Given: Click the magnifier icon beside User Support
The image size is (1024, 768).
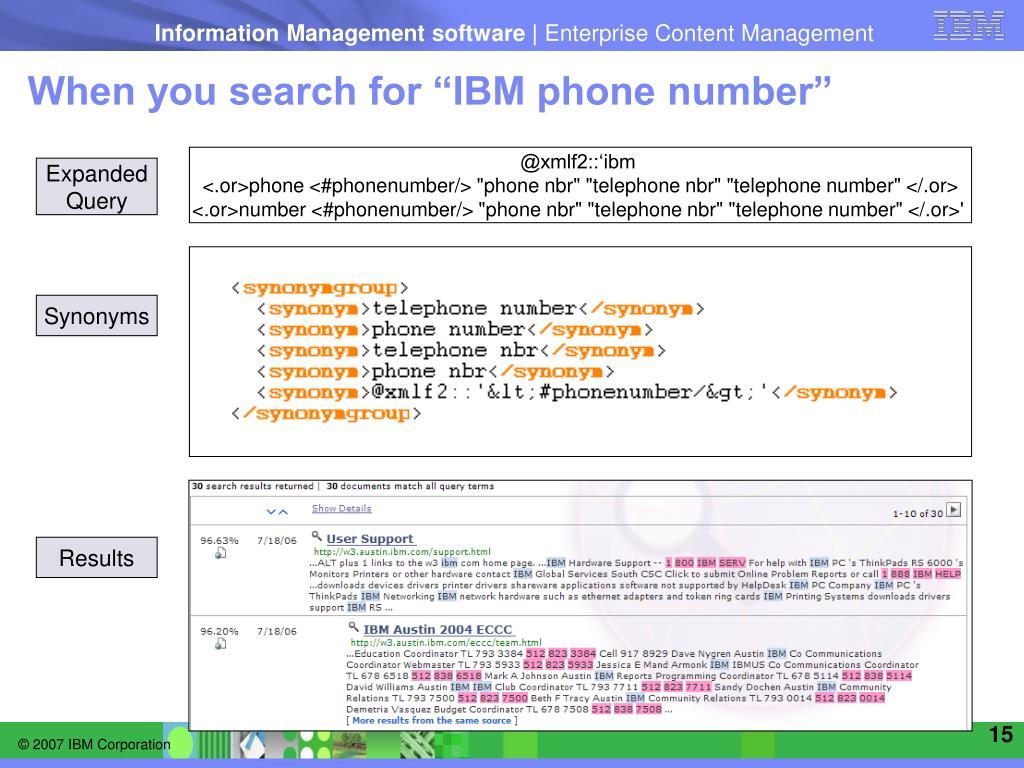Looking at the screenshot, I should 317,536.
